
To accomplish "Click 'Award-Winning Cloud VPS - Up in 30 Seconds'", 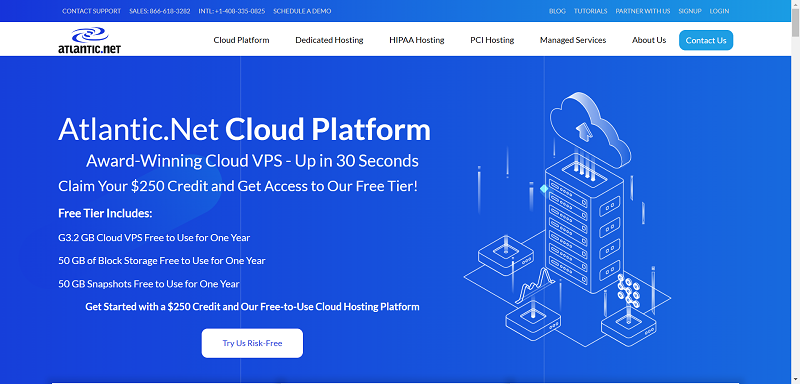I will pos(252,161).
